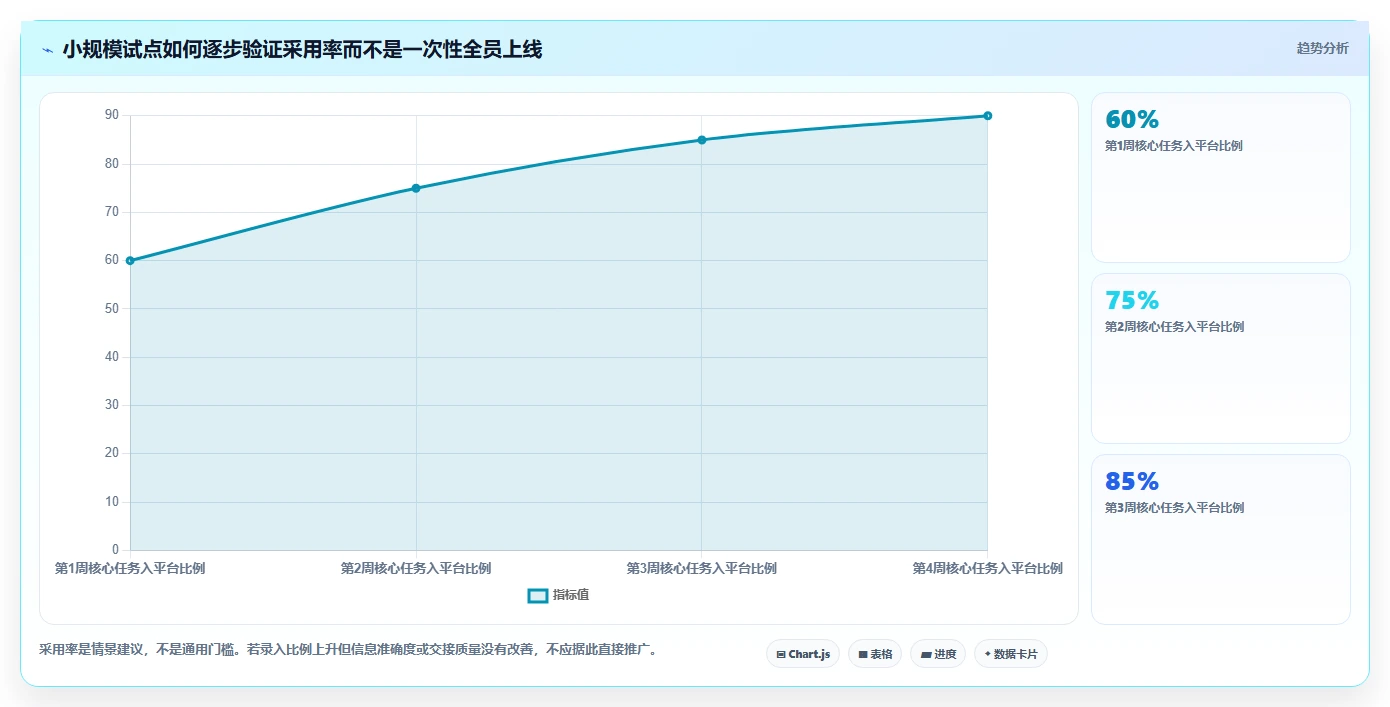
Task: Select the 表格 tag chip
Action: click(875, 654)
